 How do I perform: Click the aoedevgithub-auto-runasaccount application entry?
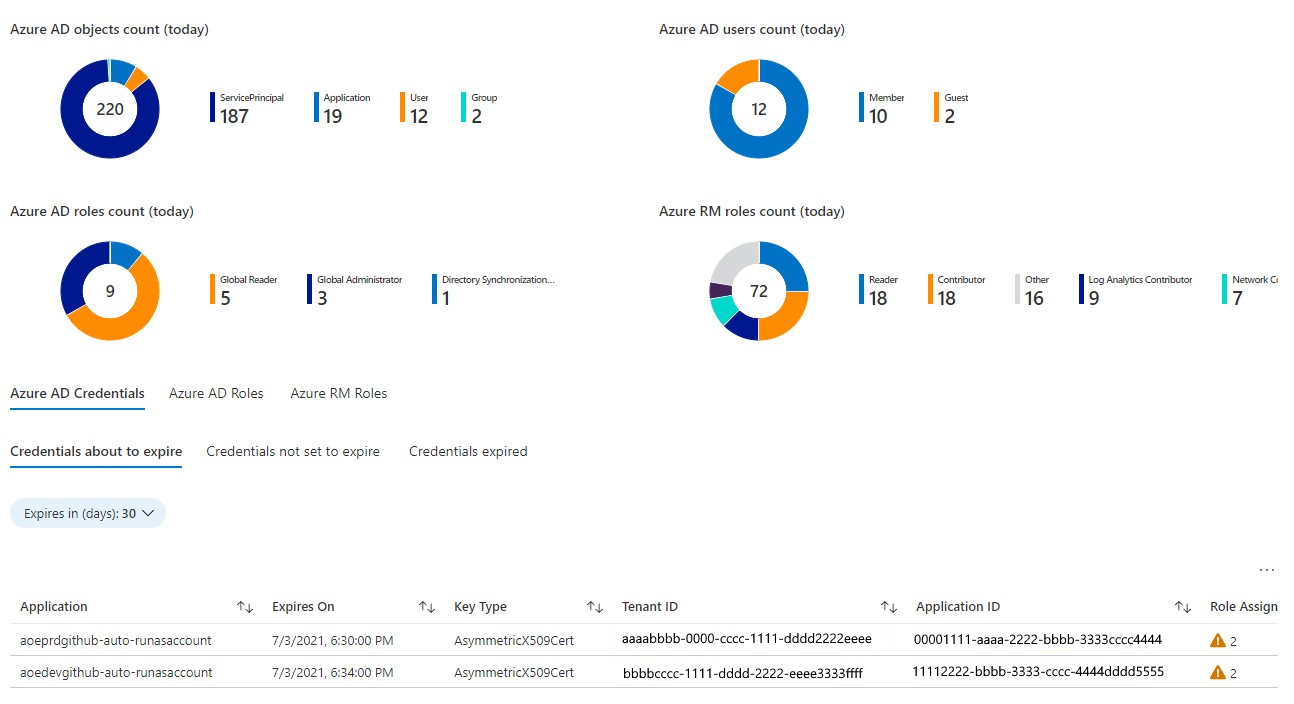115,672
